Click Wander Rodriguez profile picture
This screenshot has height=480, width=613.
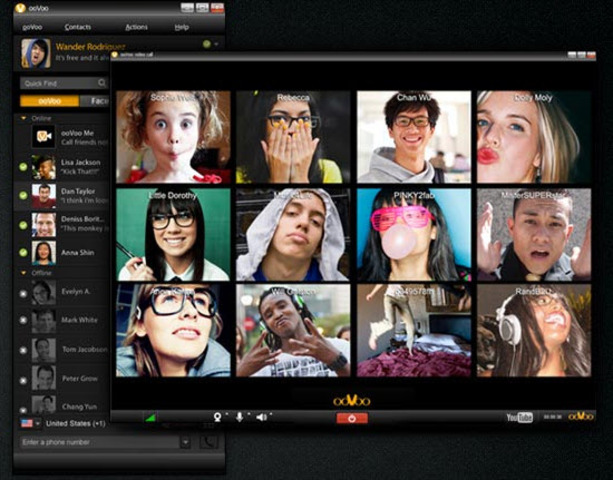(36, 54)
